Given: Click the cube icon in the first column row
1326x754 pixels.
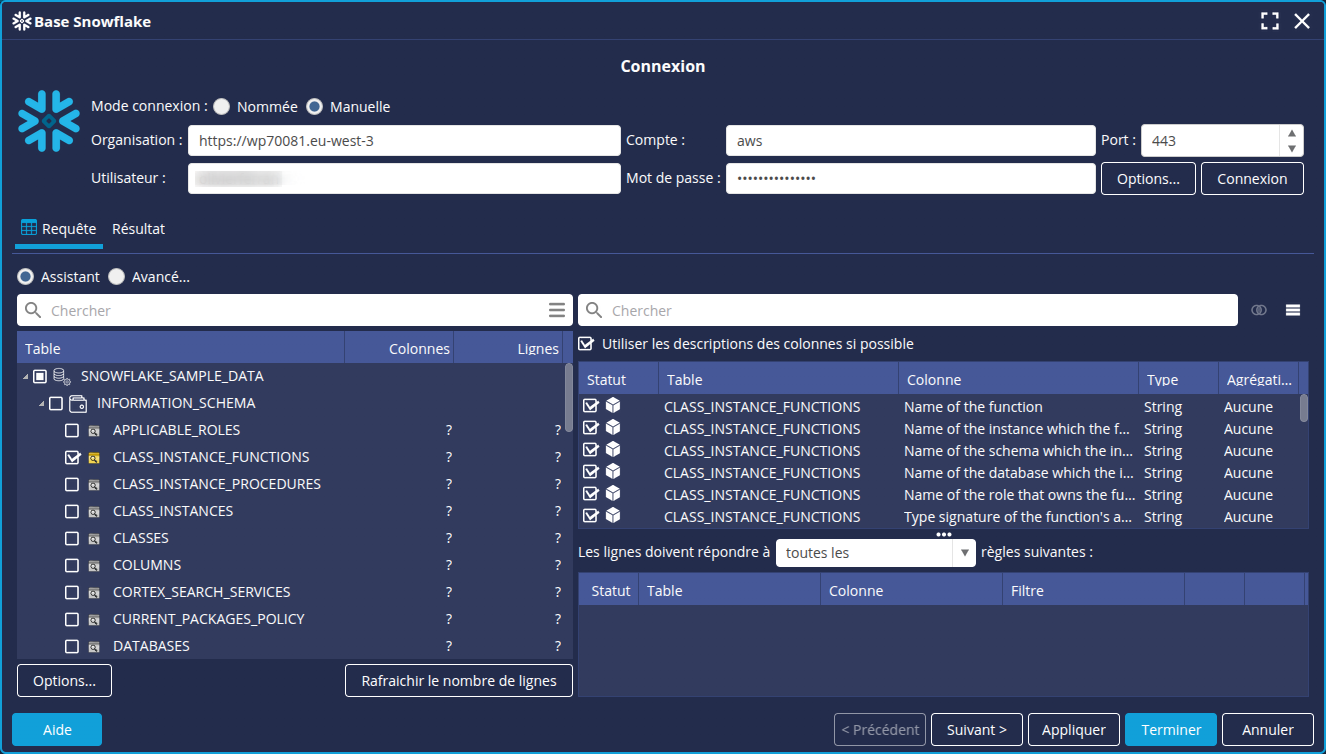Looking at the screenshot, I should (613, 406).
